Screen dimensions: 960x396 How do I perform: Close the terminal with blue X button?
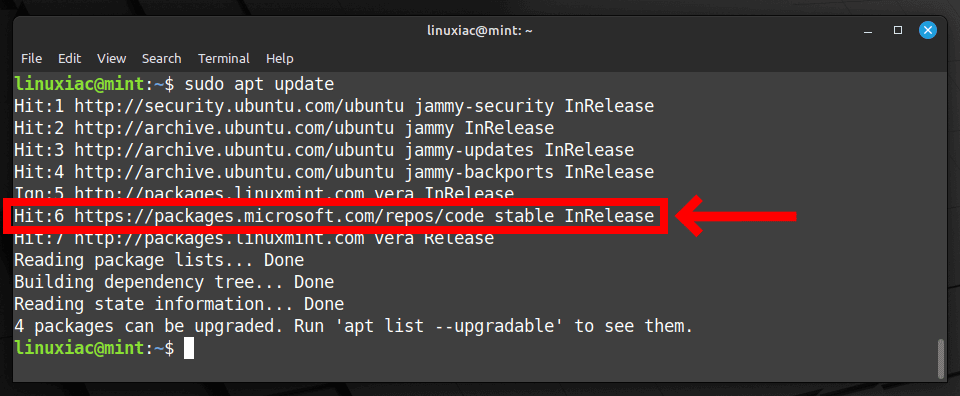[928, 30]
